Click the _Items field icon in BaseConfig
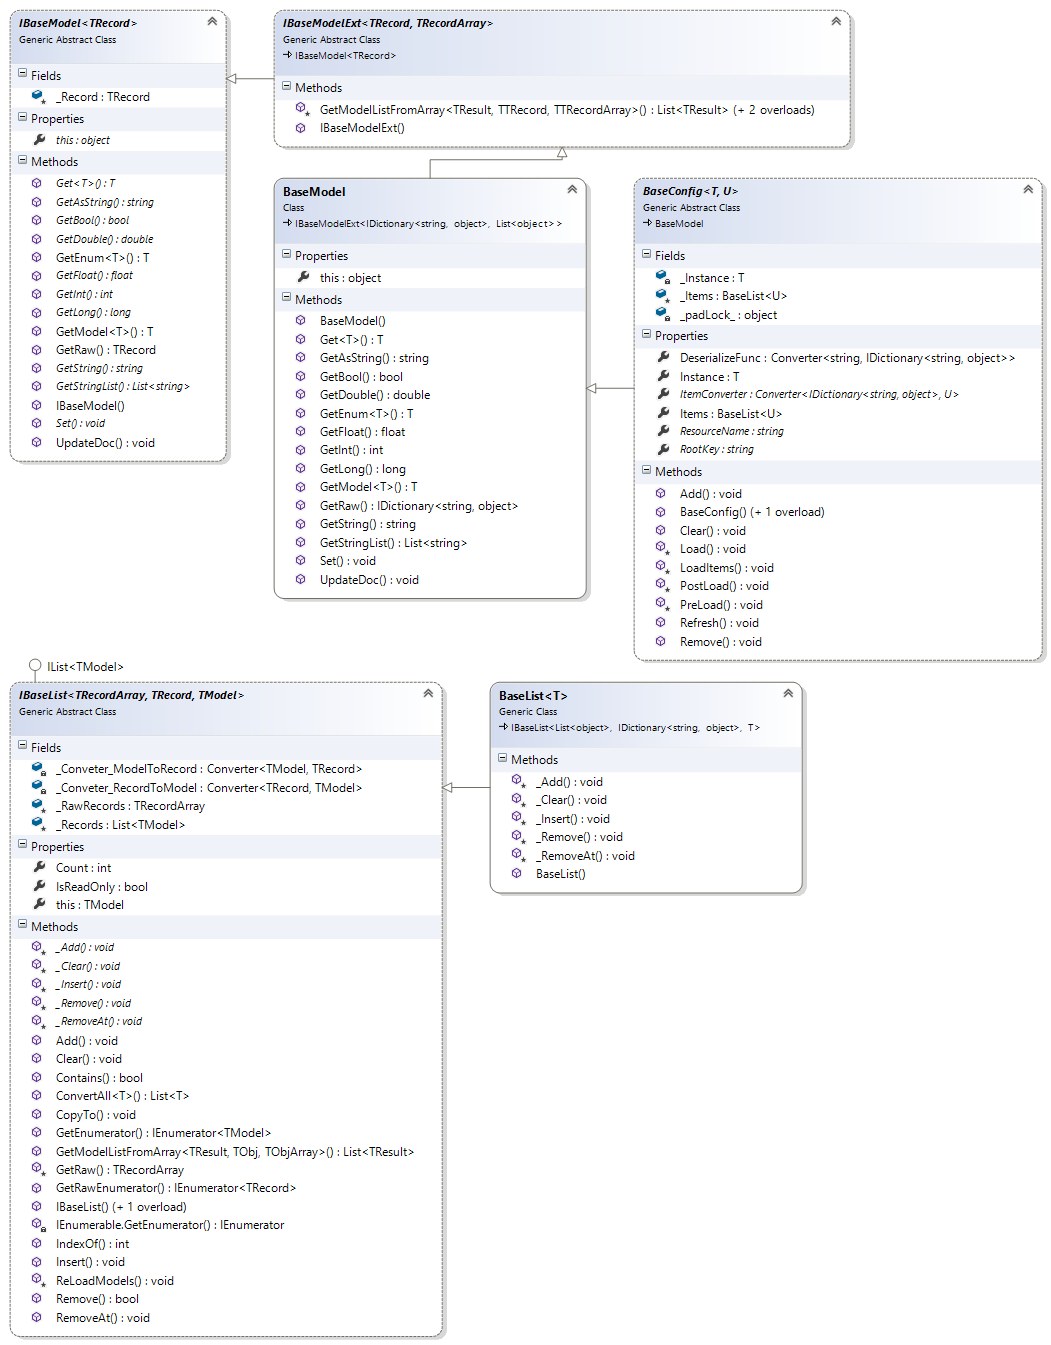The height and width of the screenshot is (1345, 1051). click(x=662, y=295)
